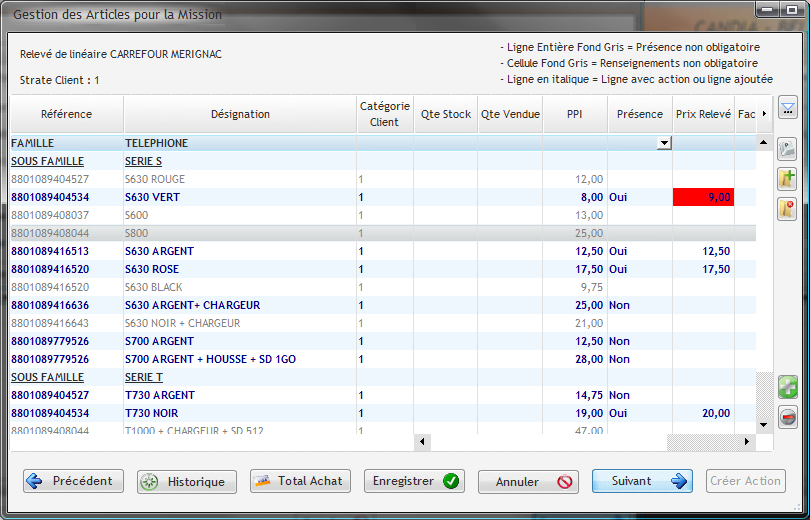Click the remove article icon with red mark
Image resolution: width=810 pixels, height=520 pixels.
click(x=787, y=209)
